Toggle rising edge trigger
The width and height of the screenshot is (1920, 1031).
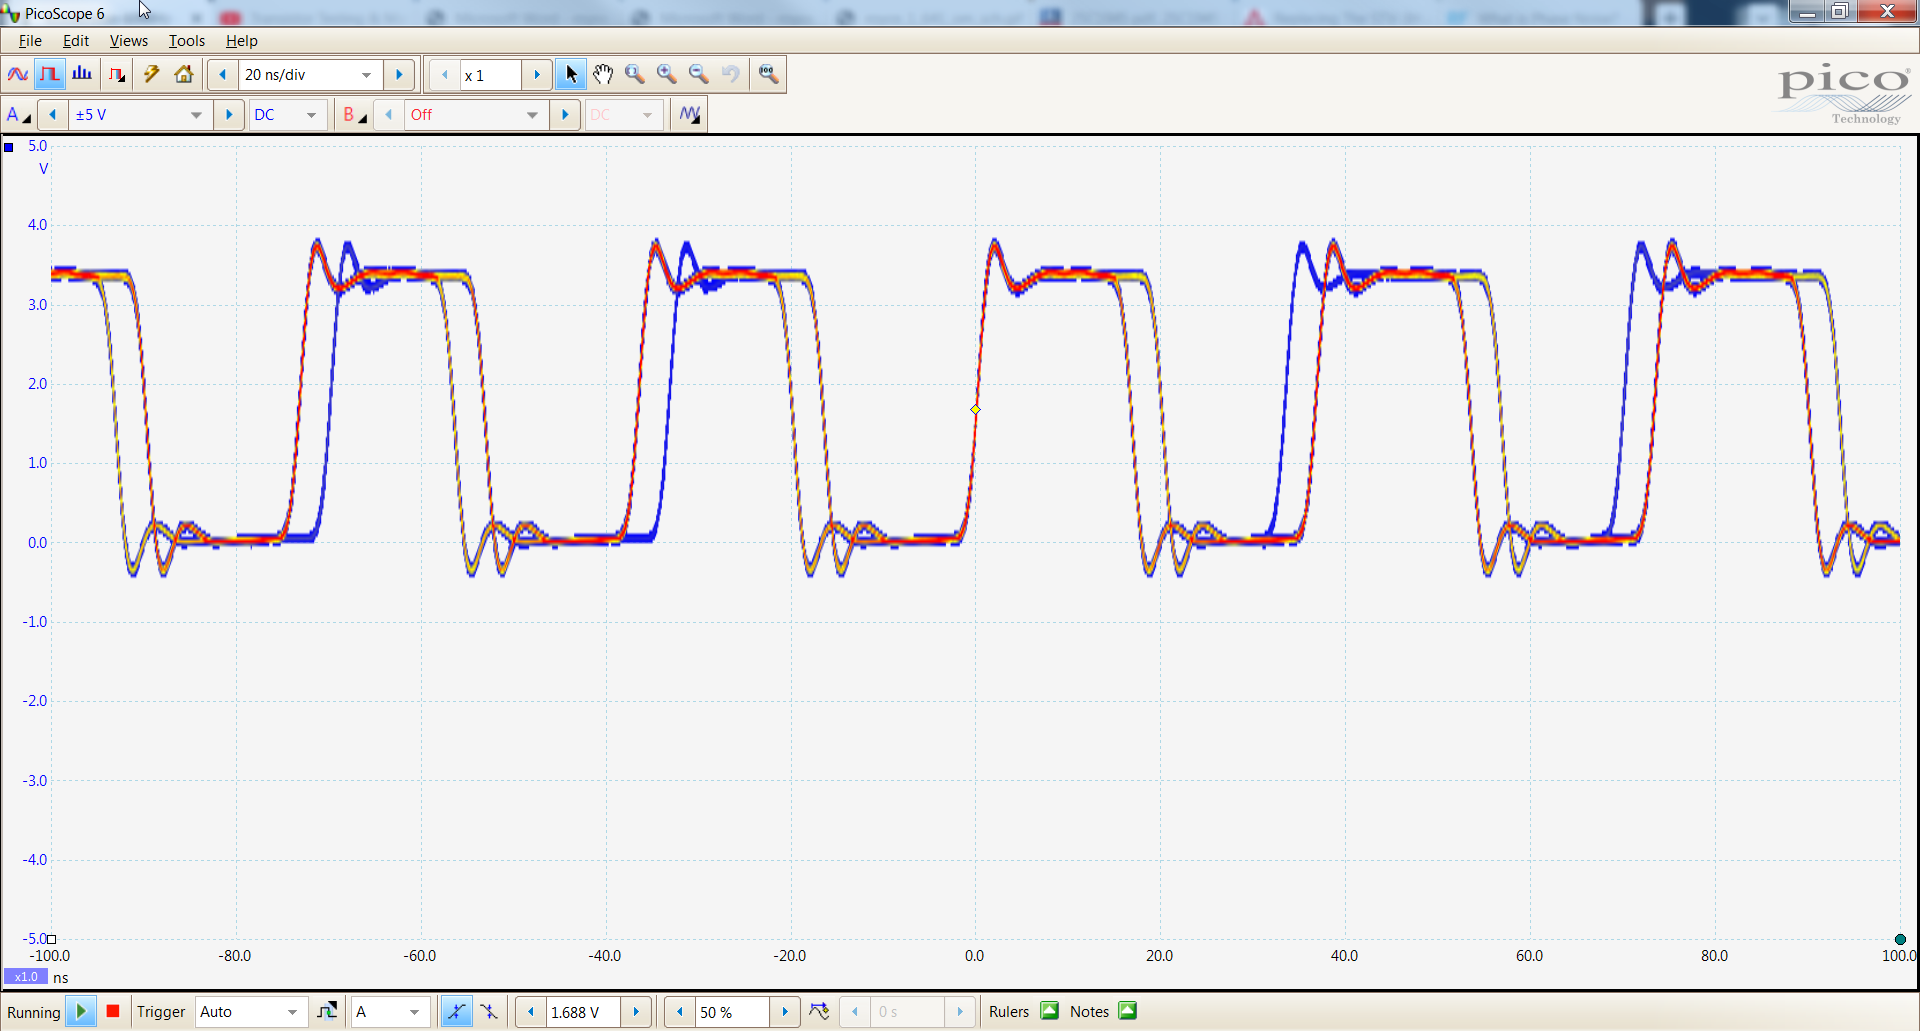[x=456, y=1012]
